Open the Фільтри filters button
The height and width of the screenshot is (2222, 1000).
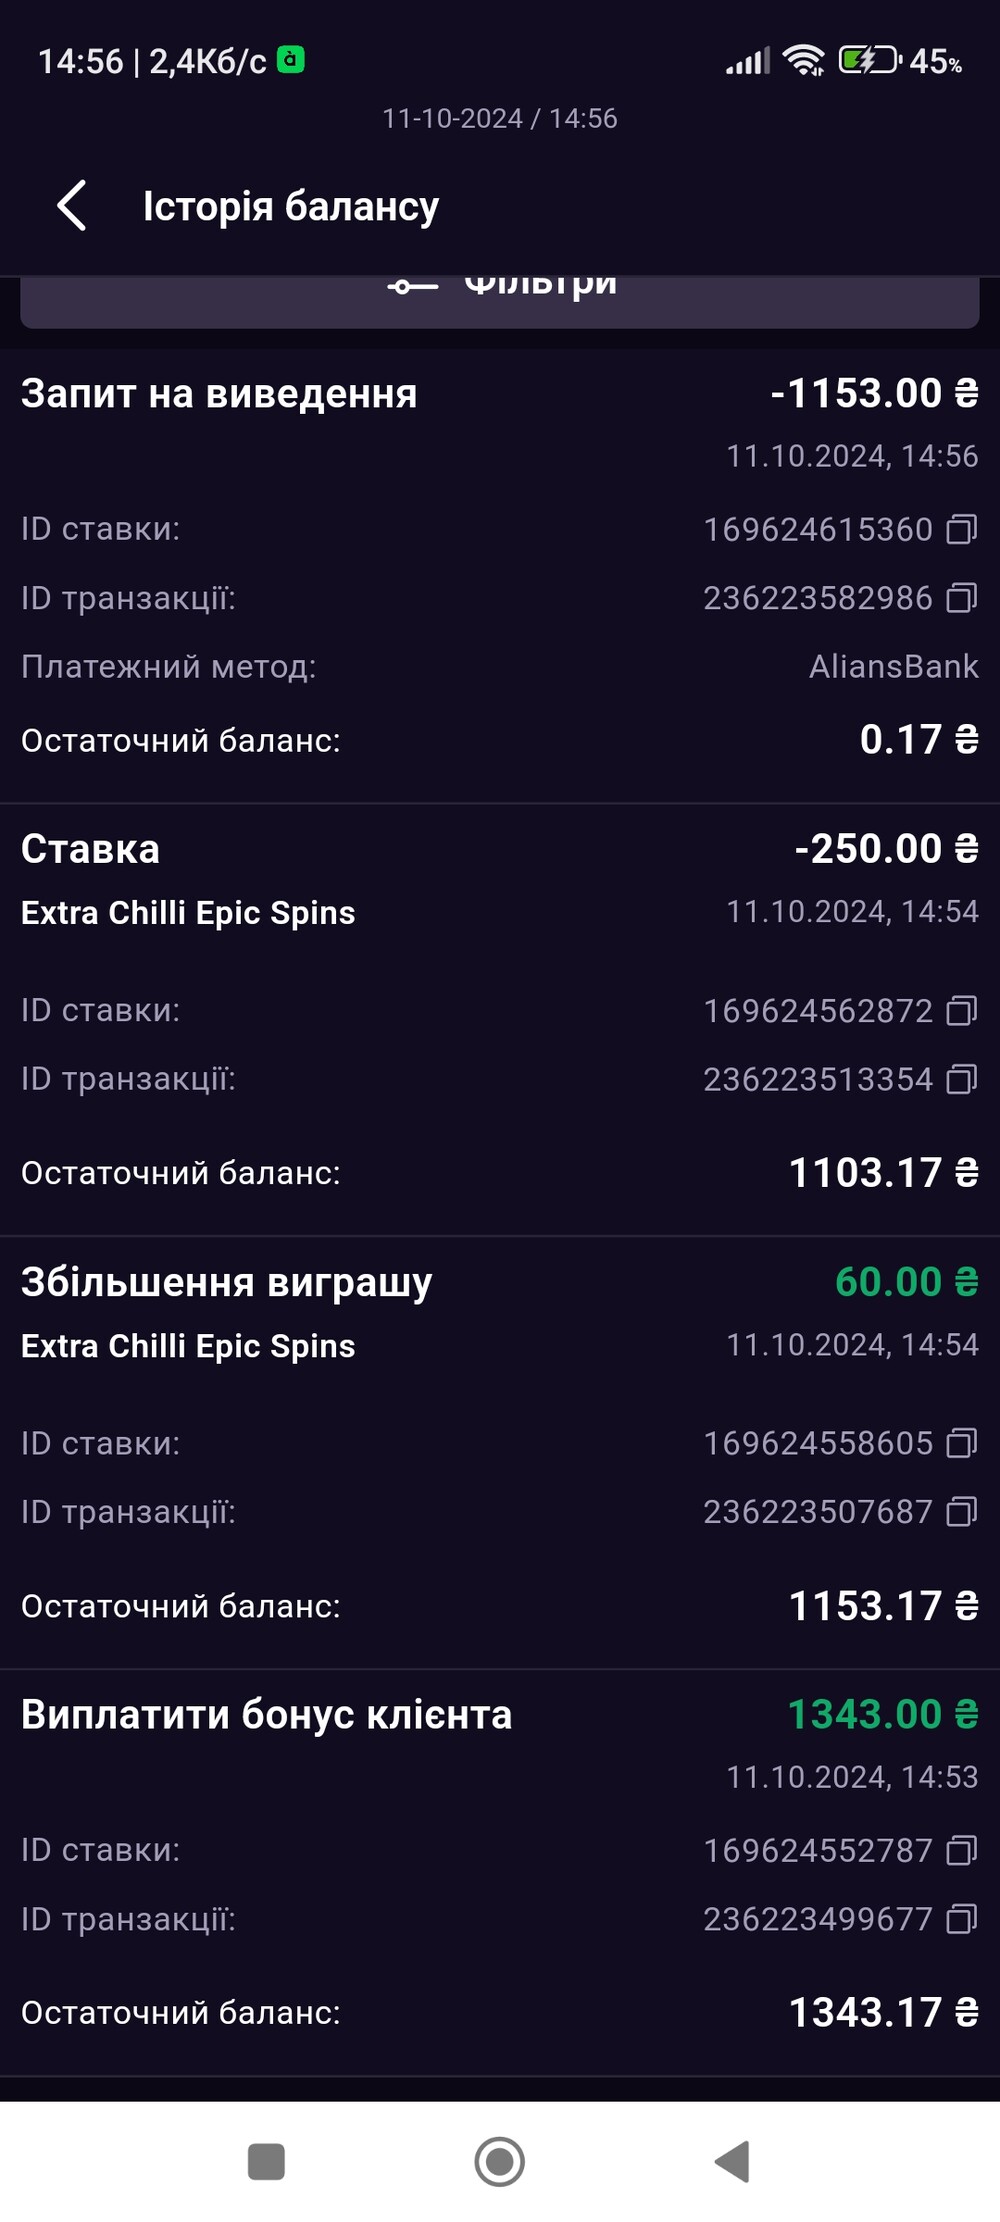point(500,296)
